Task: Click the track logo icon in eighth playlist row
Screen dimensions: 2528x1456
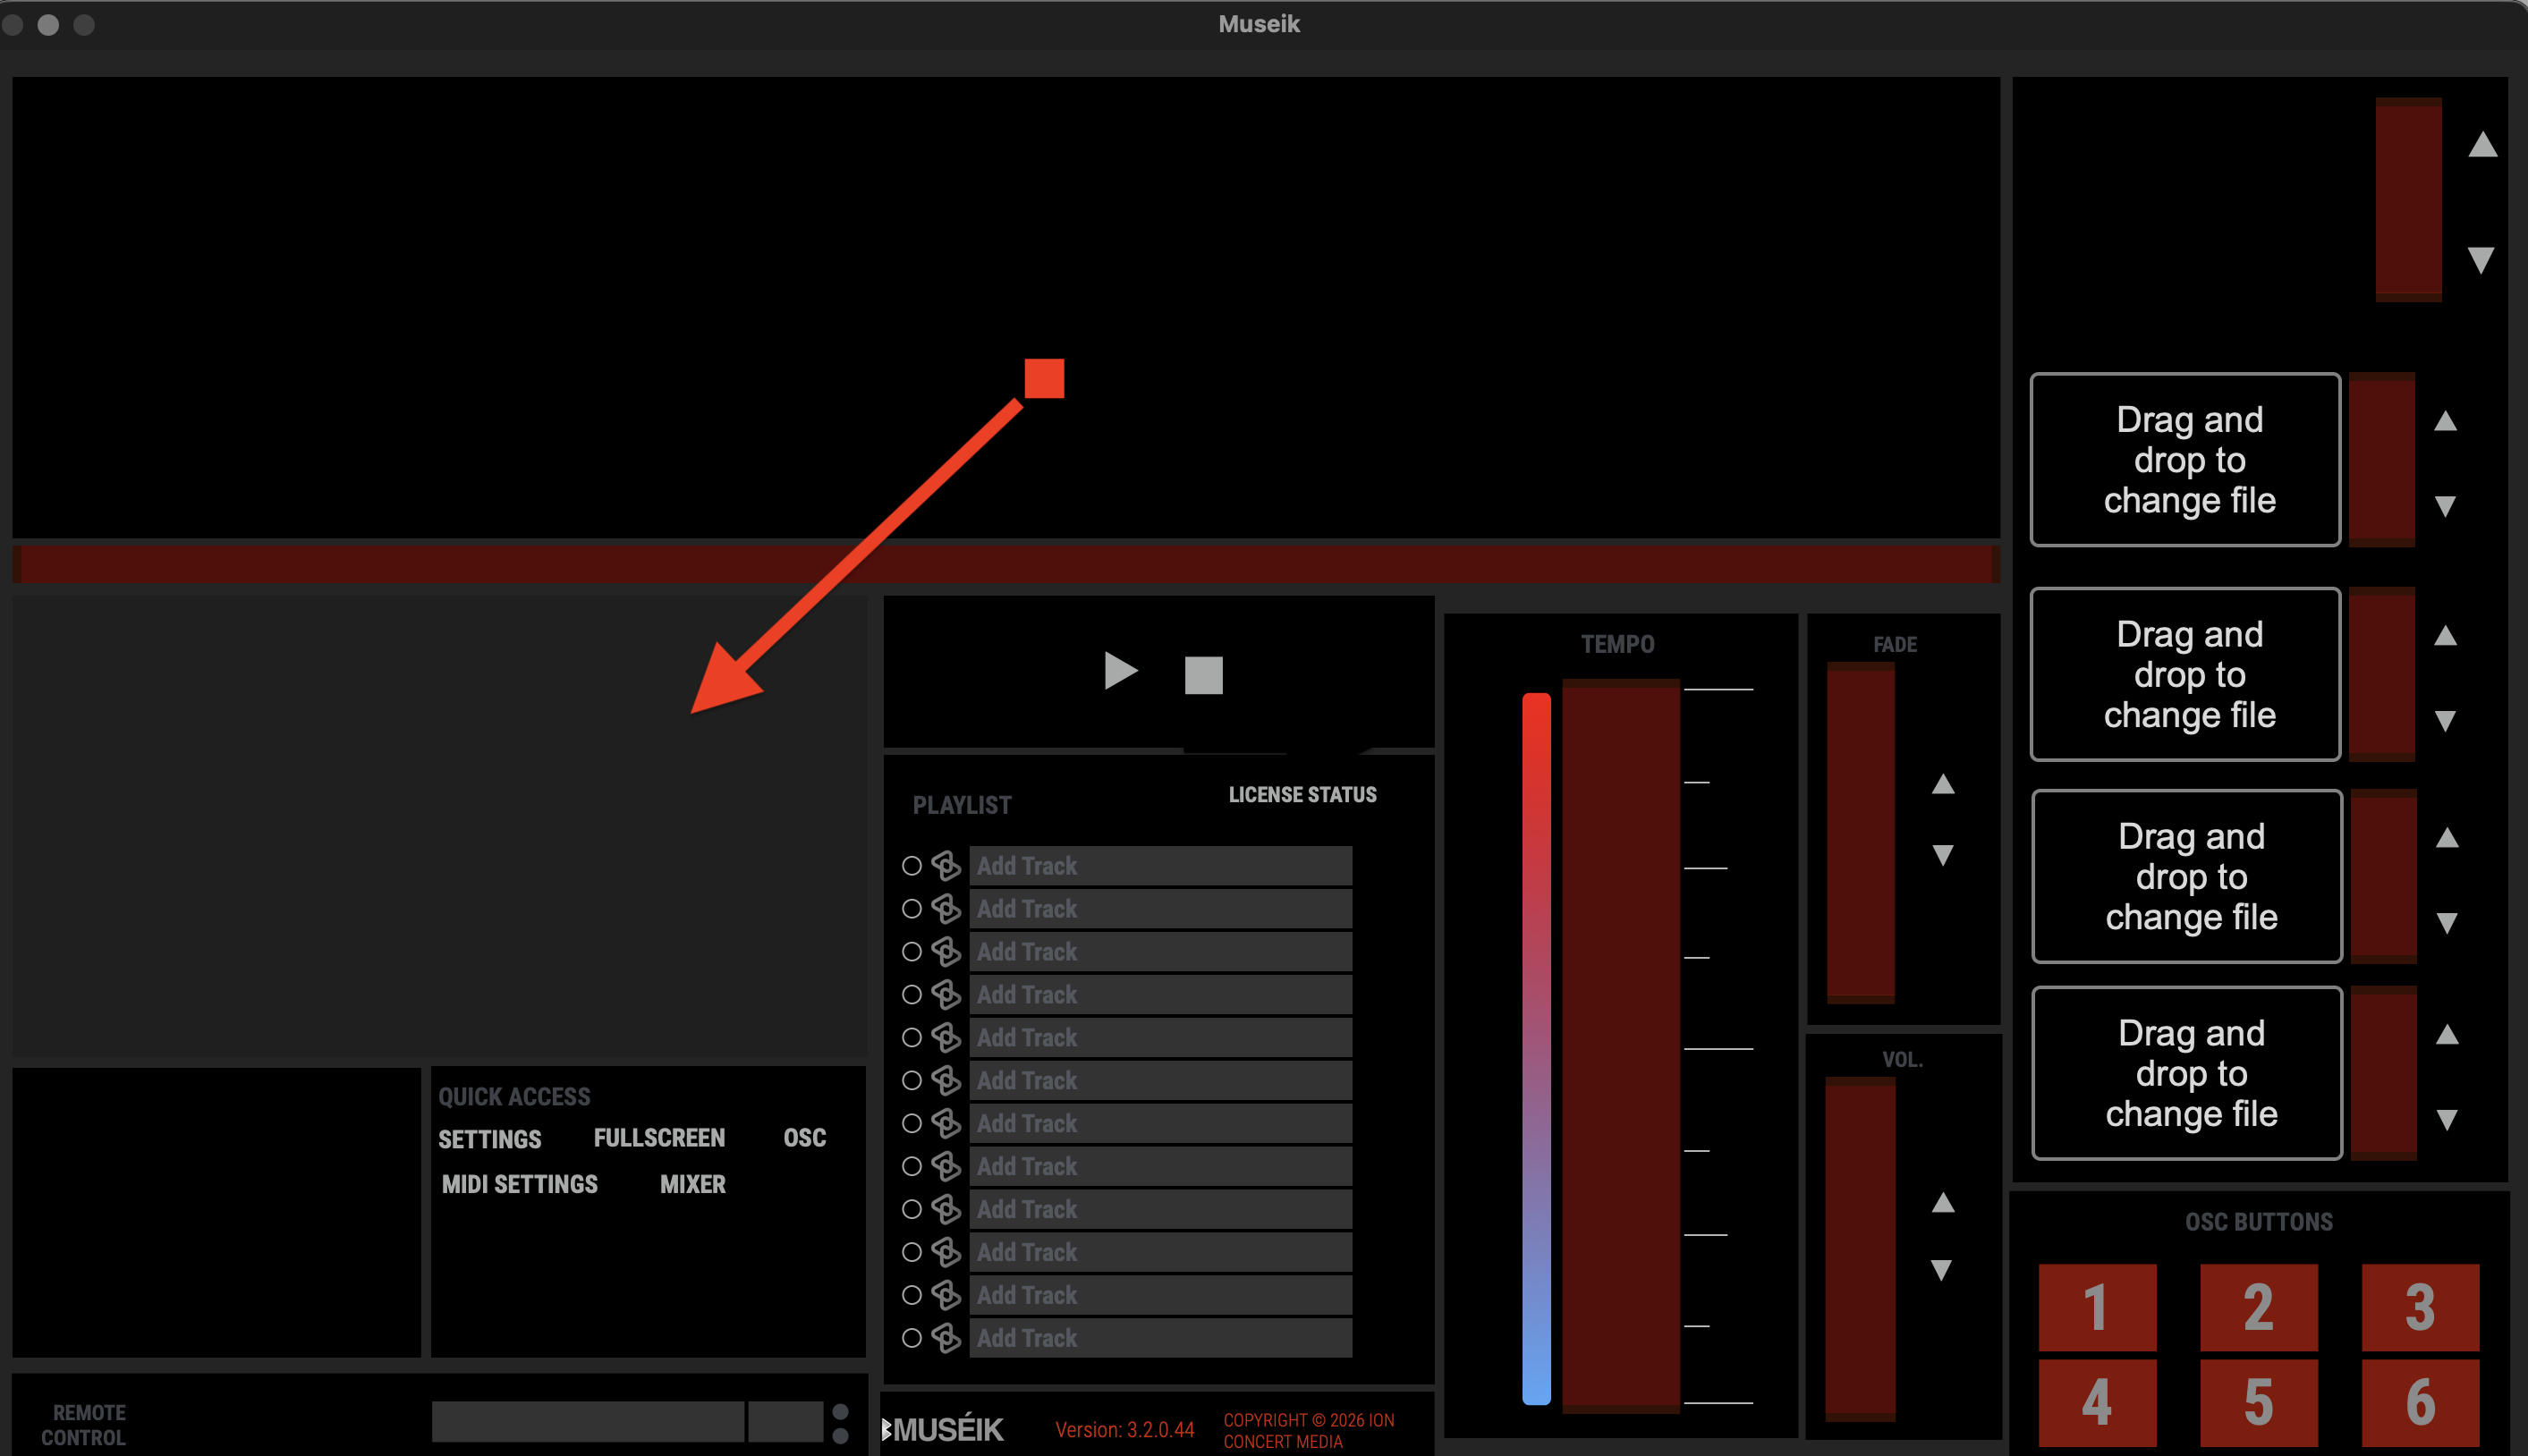Action: pos(946,1167)
